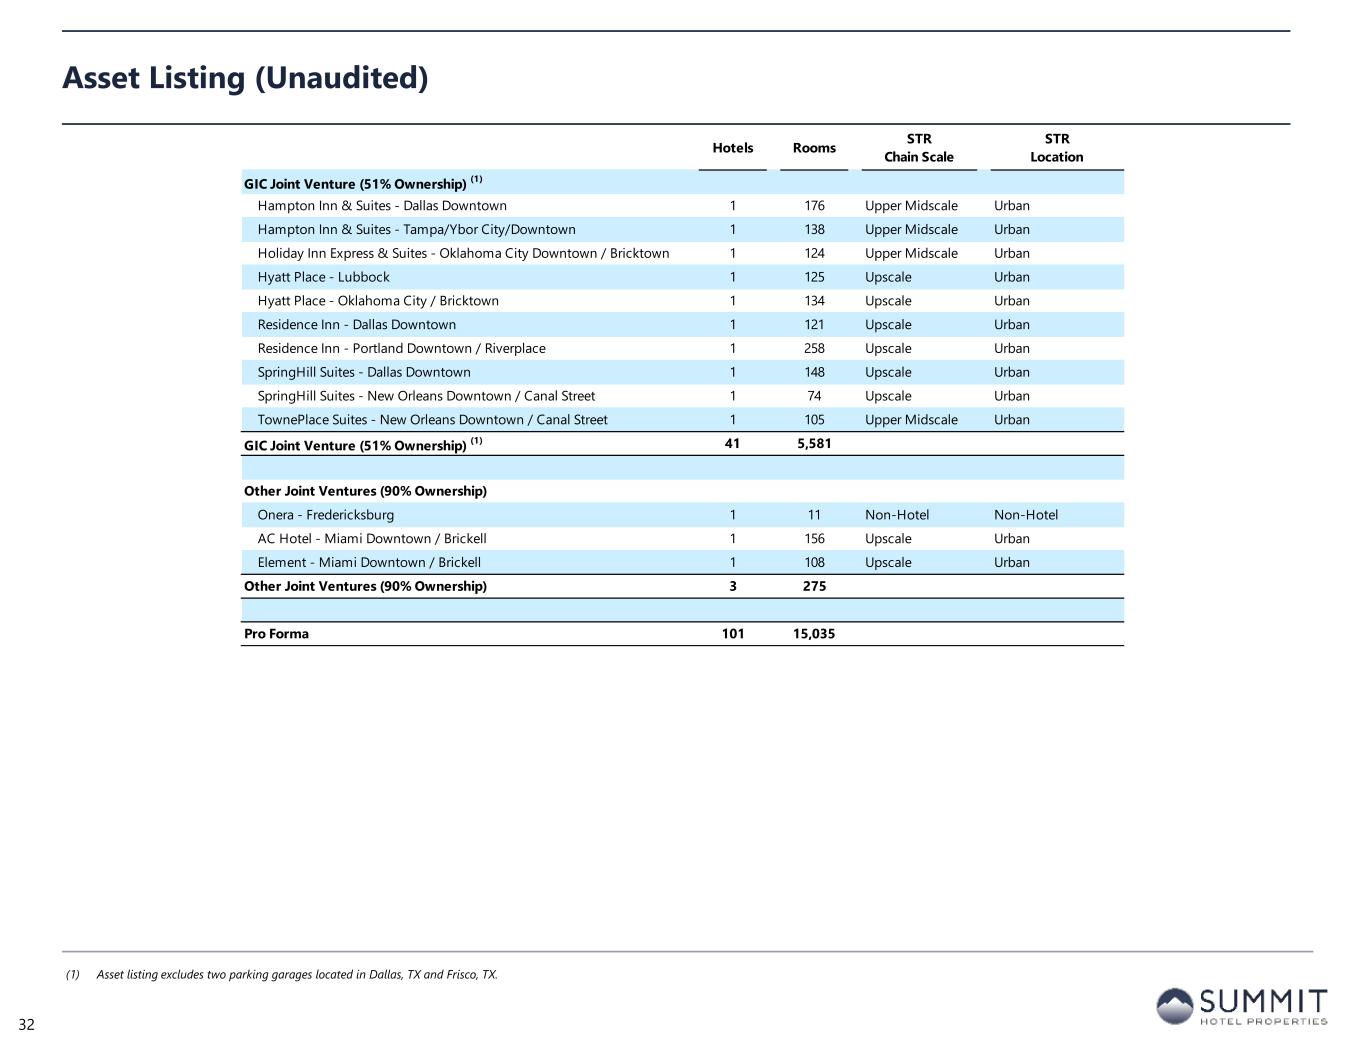Select "Urban" in the Element Miami row
The width and height of the screenshot is (1365, 1055).
(x=1012, y=563)
